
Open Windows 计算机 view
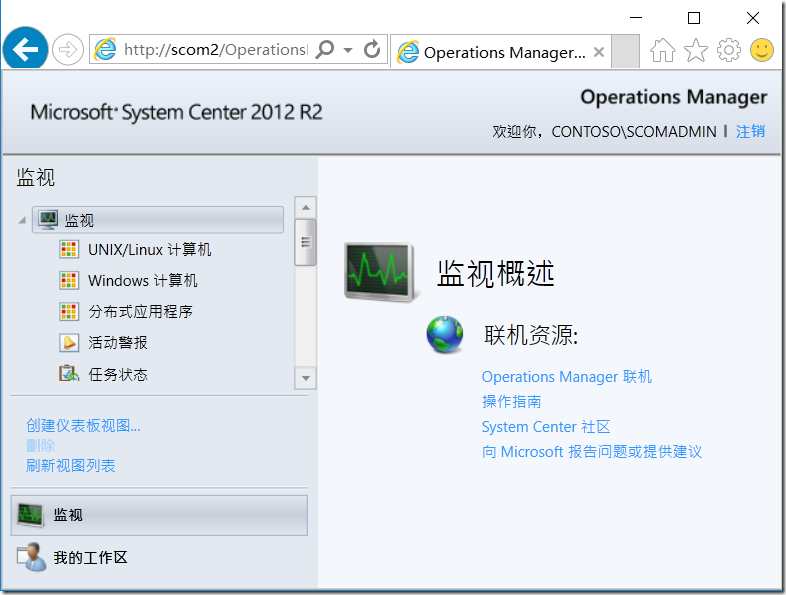[x=142, y=280]
